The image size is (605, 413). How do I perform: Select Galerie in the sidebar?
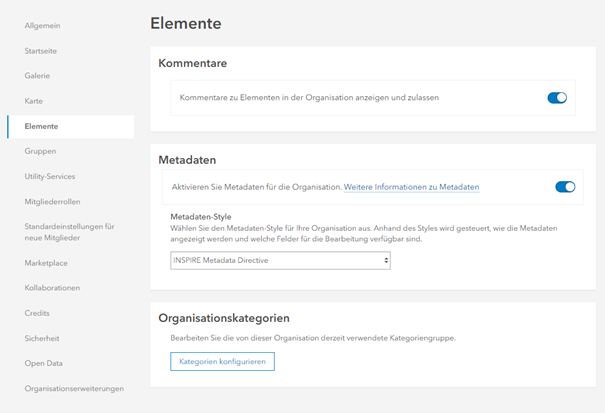[37, 76]
